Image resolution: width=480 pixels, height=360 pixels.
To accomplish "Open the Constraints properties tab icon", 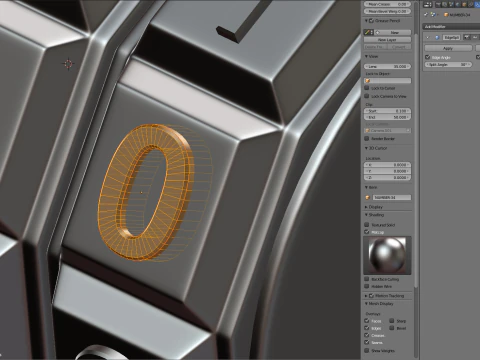I will click(x=471, y=4).
